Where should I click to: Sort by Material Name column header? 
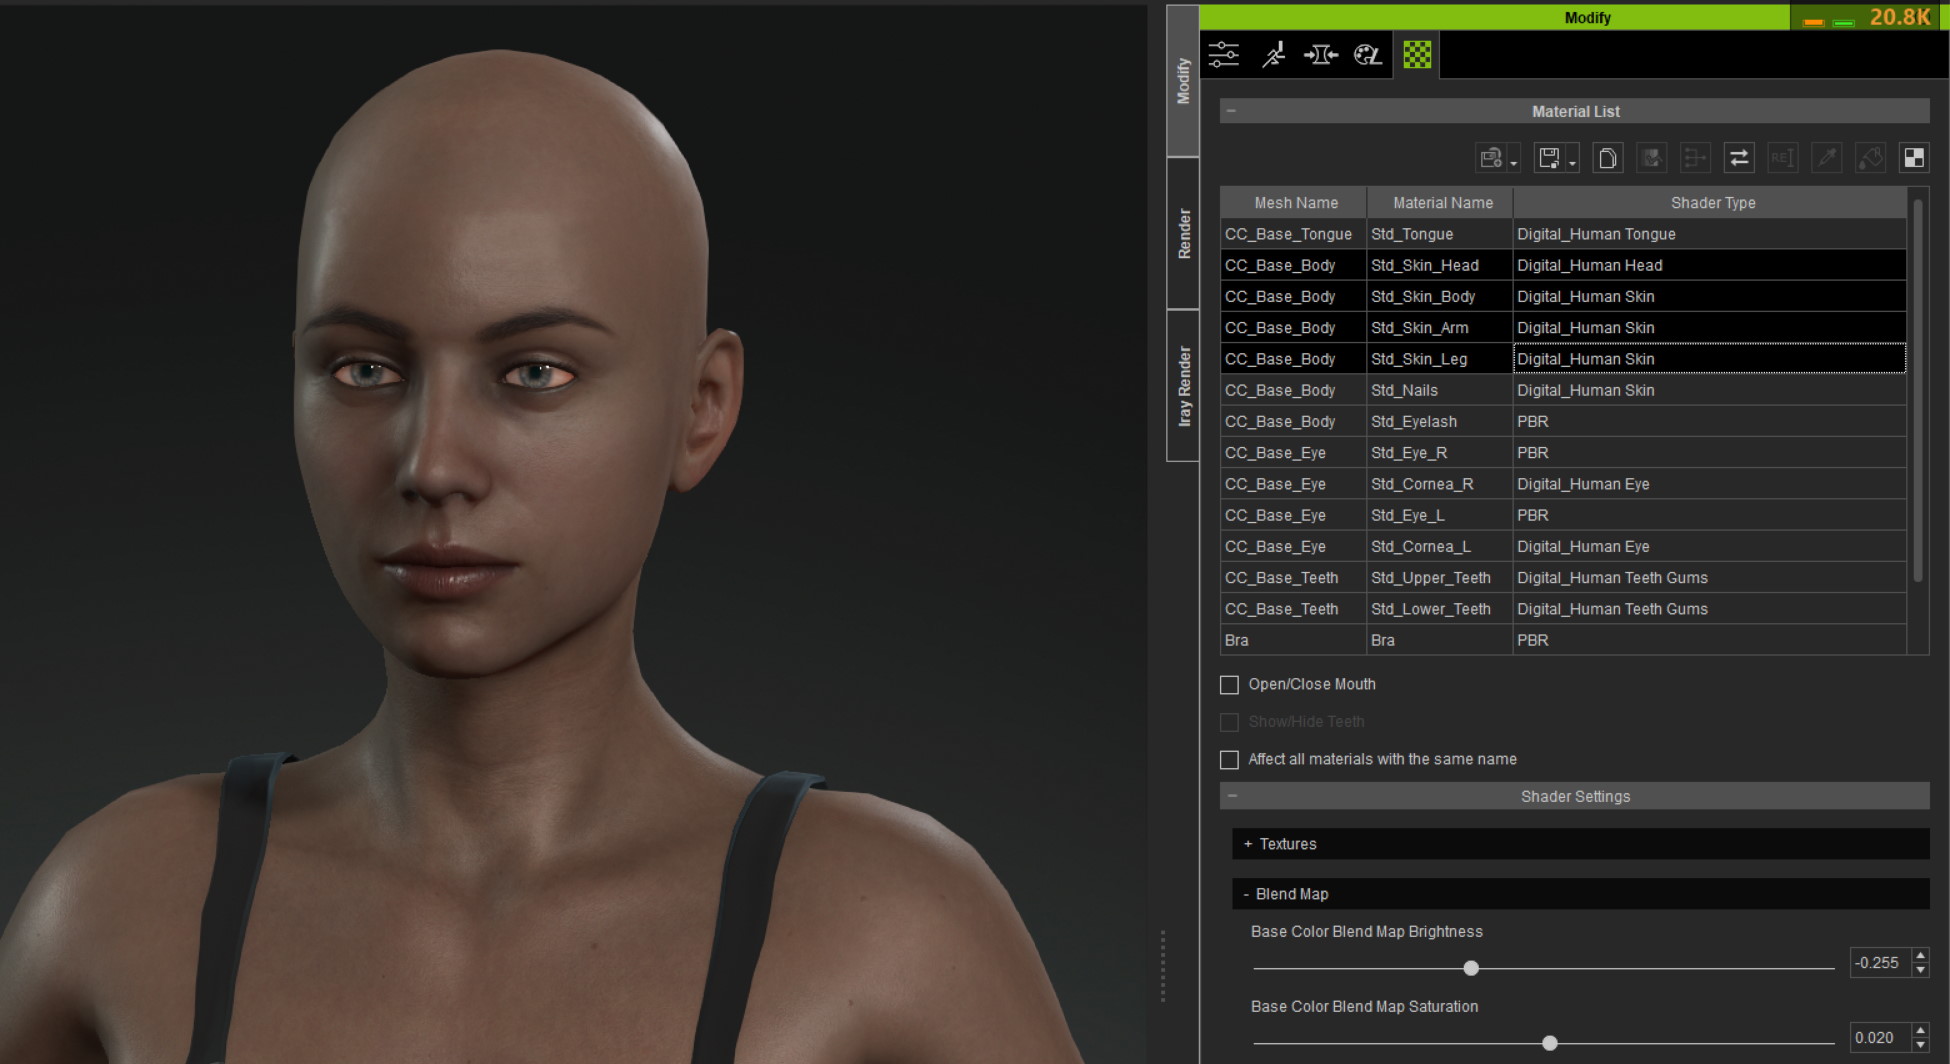point(1441,202)
